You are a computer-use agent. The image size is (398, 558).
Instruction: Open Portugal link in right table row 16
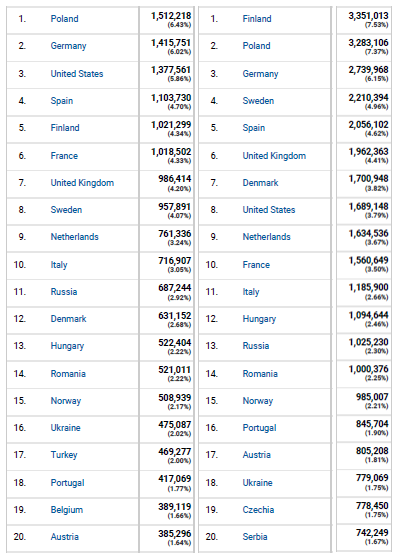tap(259, 428)
